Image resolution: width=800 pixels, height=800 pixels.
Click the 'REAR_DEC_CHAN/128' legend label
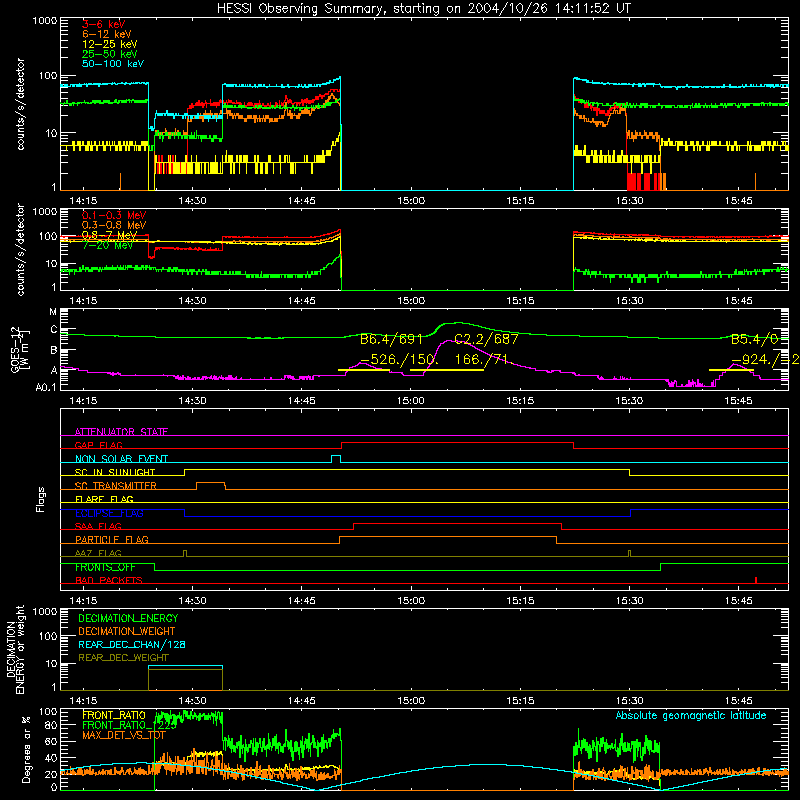tap(132, 645)
